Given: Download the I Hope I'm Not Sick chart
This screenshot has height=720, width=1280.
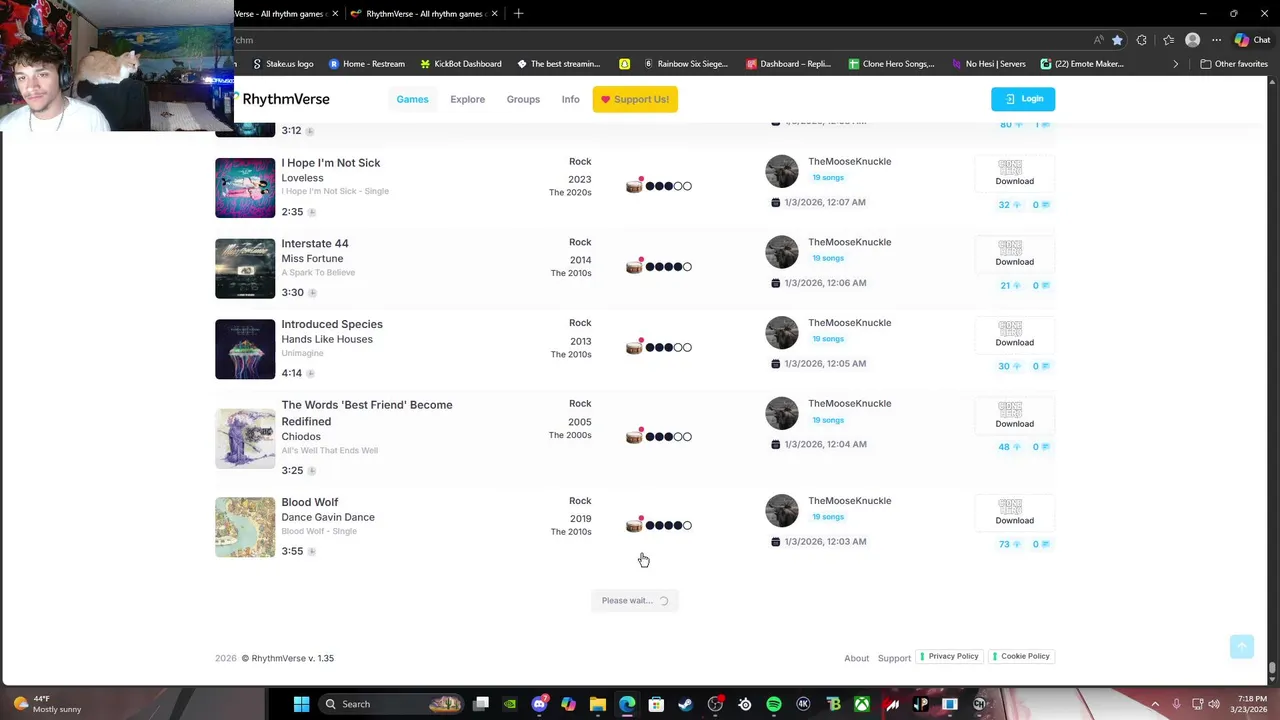Looking at the screenshot, I should point(1014,173).
